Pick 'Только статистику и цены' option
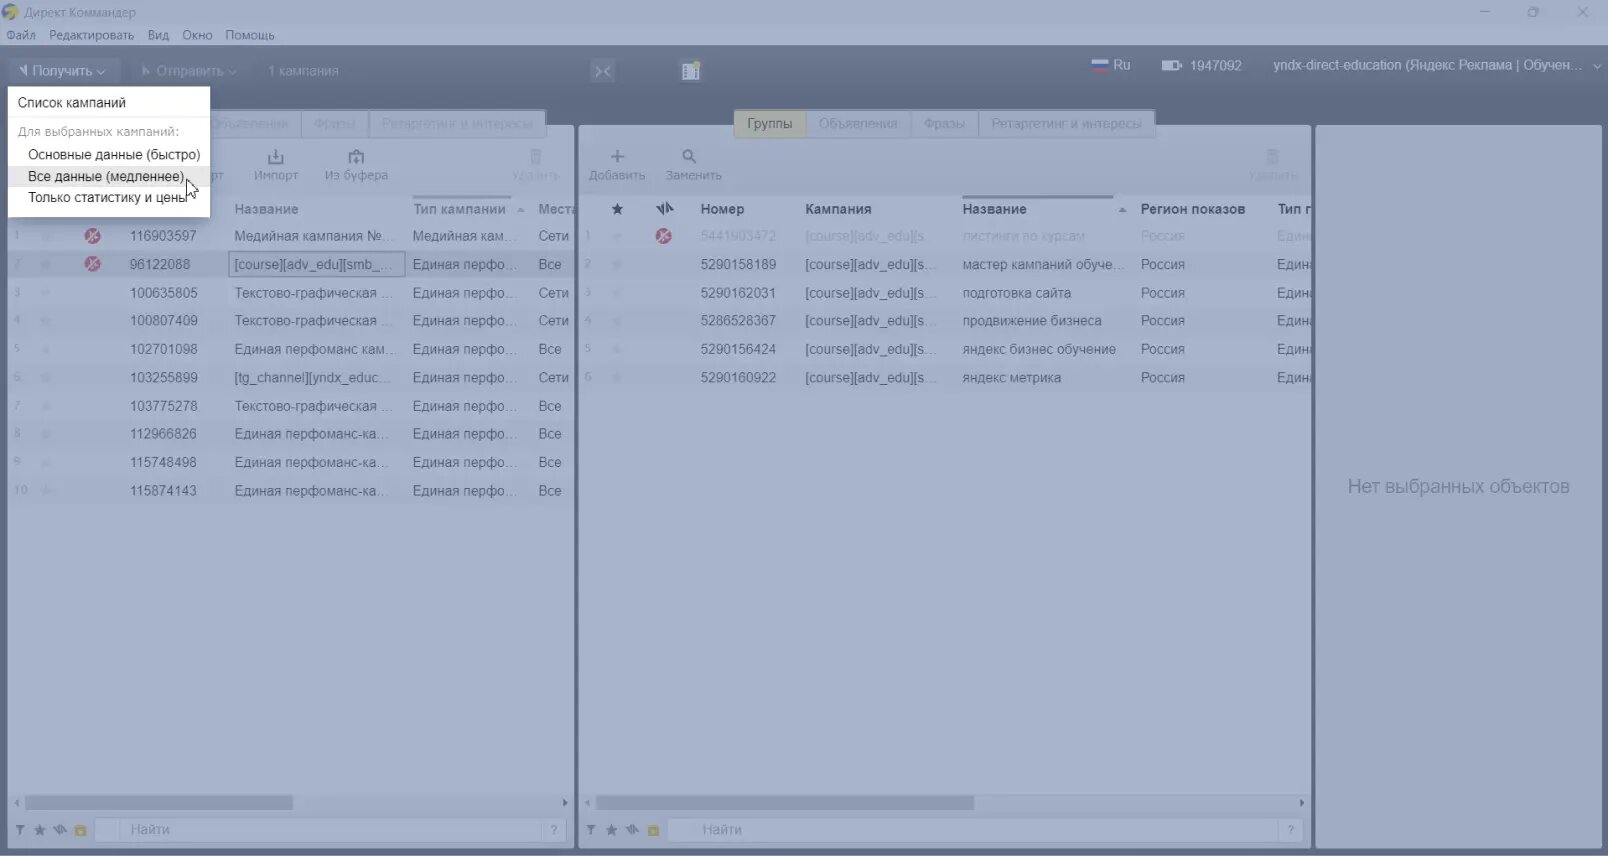Screen dimensions: 1608x856 coord(107,197)
